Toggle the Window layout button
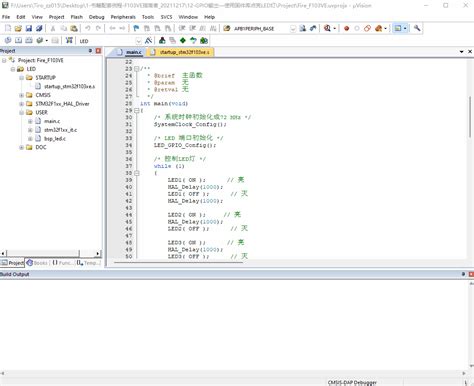Image resolution: width=474 pixels, height=386 pixels. click(x=398, y=28)
